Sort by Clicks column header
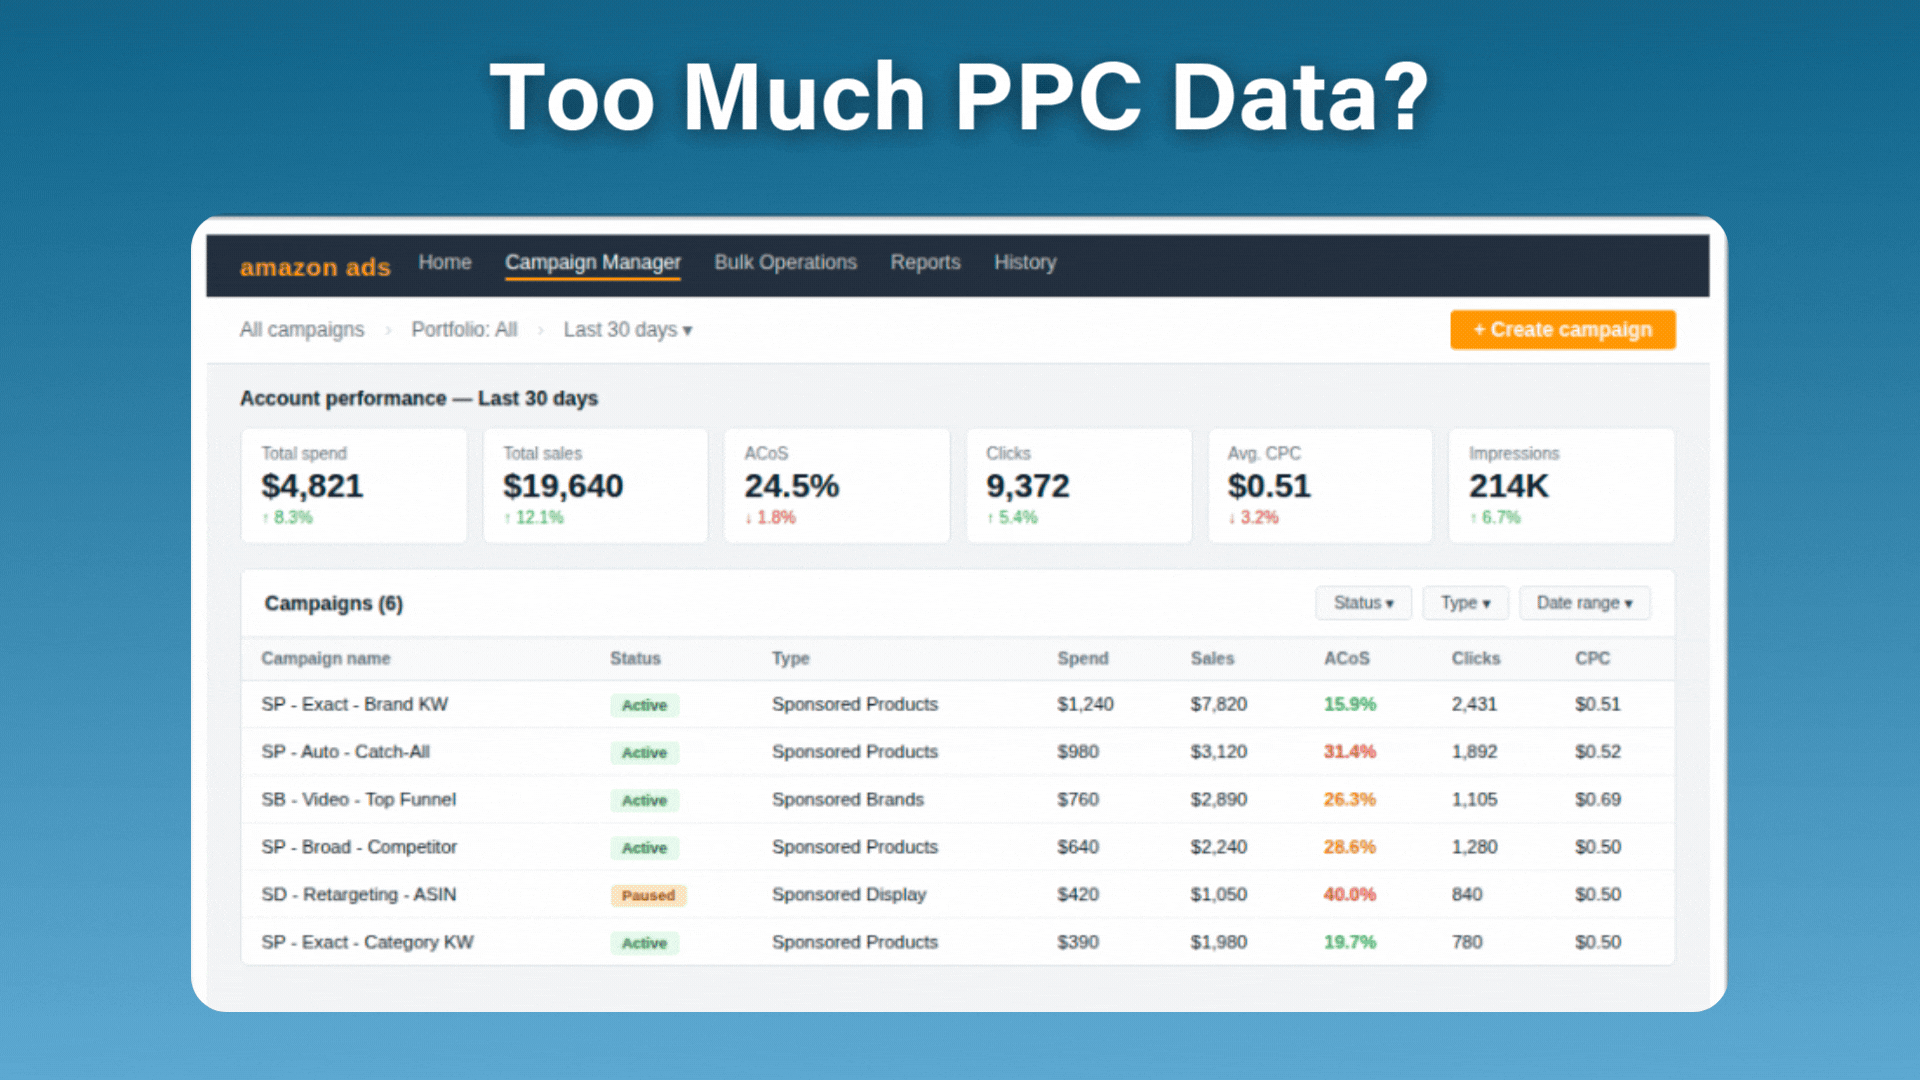The height and width of the screenshot is (1080, 1920). pos(1476,658)
